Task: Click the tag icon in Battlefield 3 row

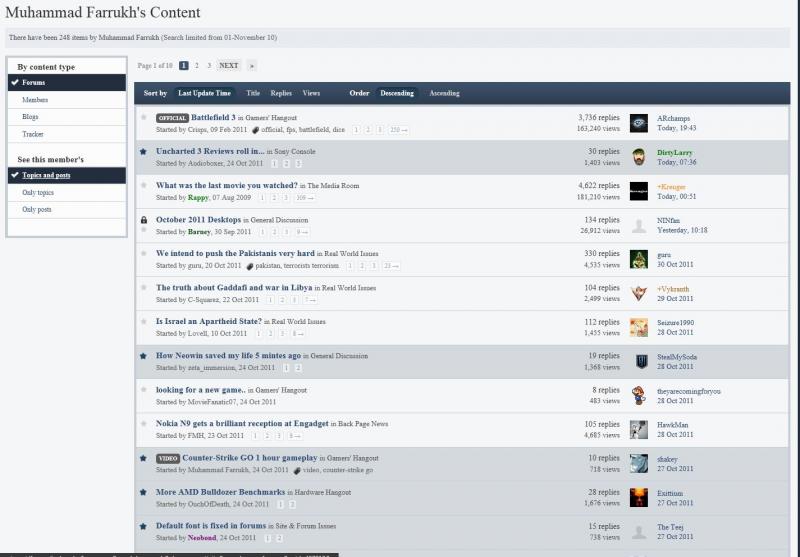Action: [x=256, y=130]
